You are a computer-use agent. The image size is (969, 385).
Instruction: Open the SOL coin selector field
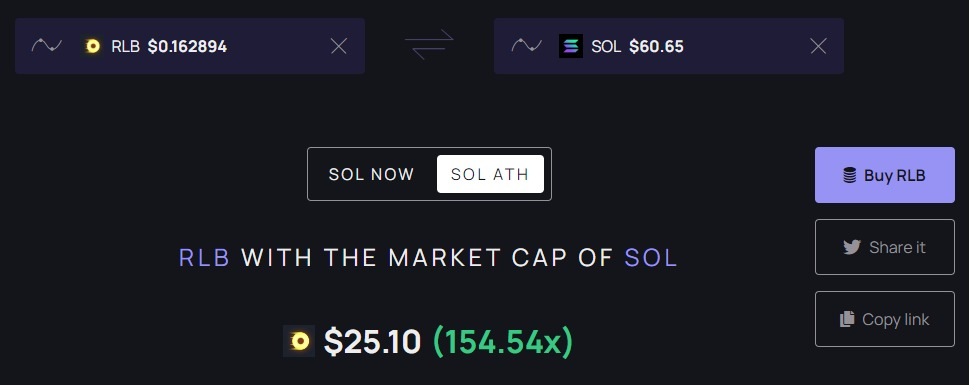pyautogui.click(x=669, y=46)
